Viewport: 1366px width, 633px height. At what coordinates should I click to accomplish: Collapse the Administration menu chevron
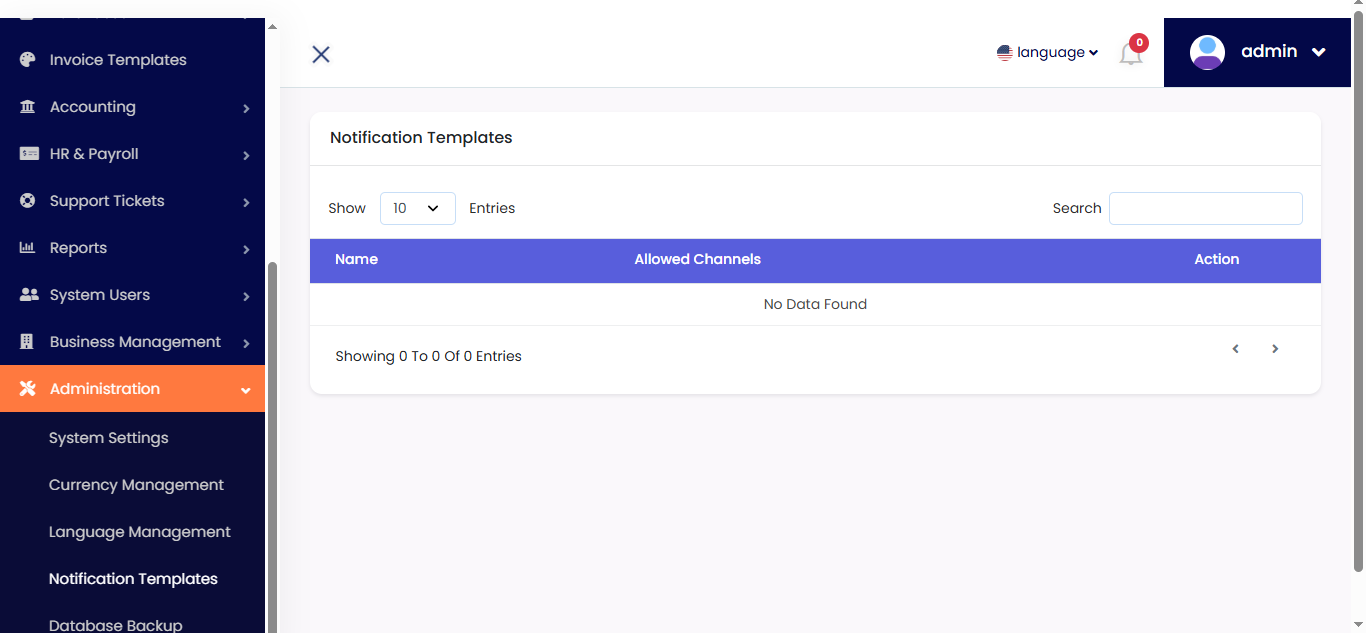pyautogui.click(x=246, y=390)
